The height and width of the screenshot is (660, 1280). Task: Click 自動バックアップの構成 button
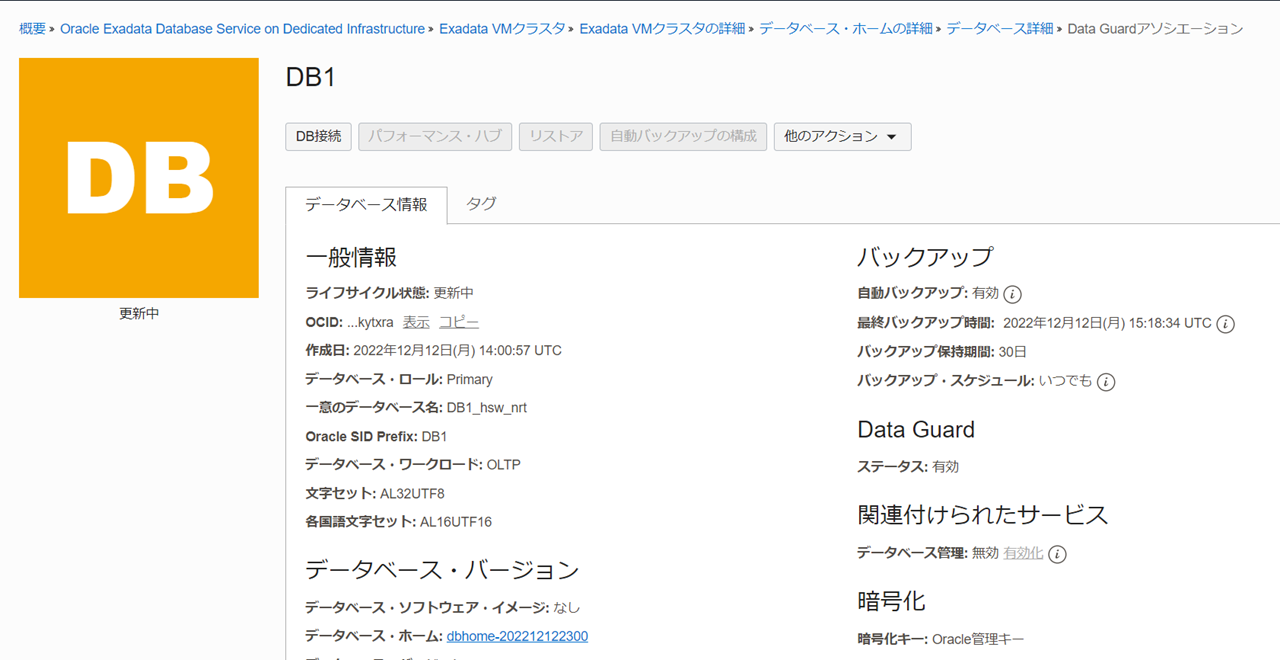click(683, 136)
